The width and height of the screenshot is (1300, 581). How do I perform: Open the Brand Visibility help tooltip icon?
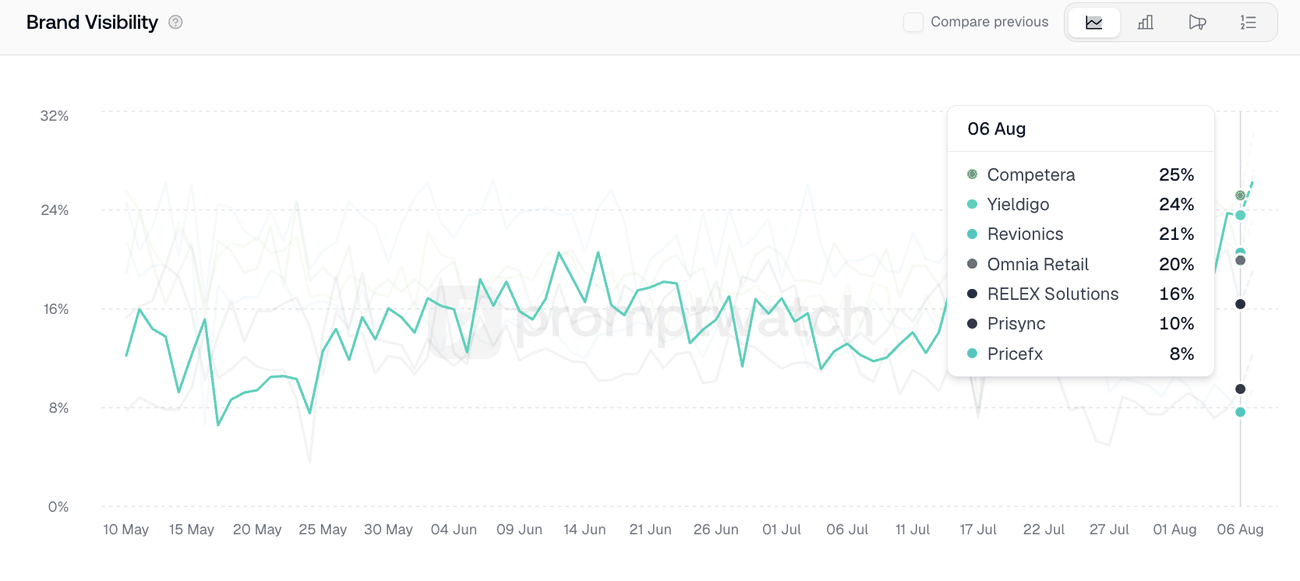coord(176,22)
